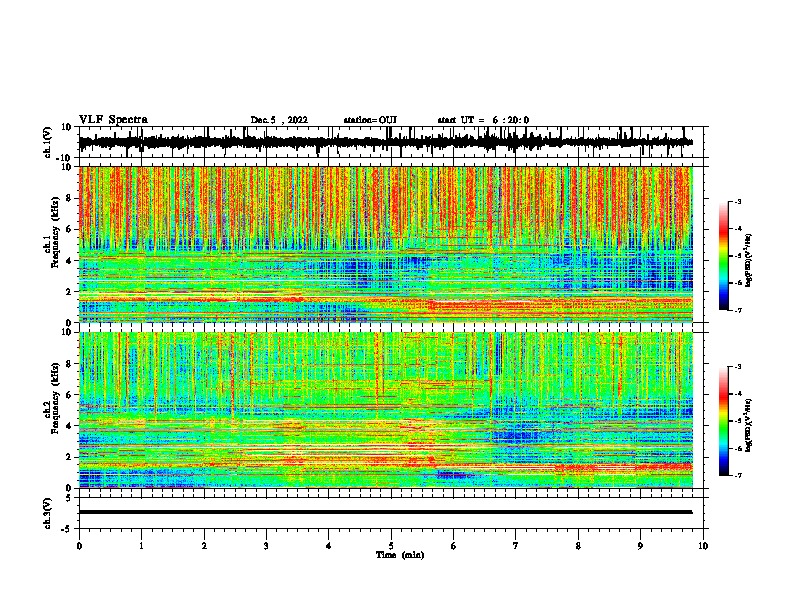The width and height of the screenshot is (792, 612).
Task: Click the "10" tick on the time axis
Action: (703, 546)
